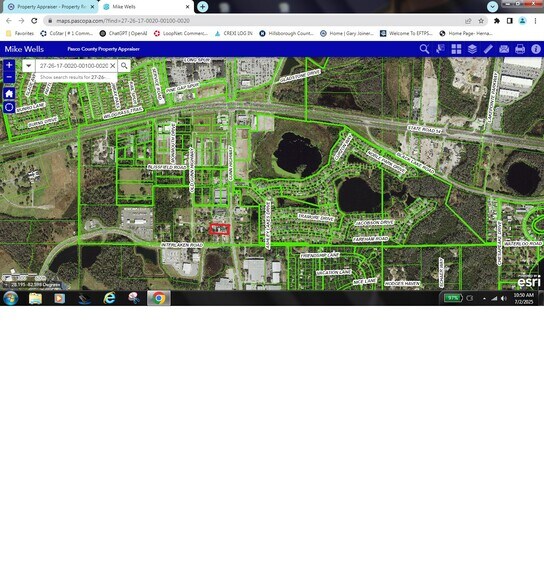Clear the parcel search text with X
The image size is (544, 588).
(112, 66)
